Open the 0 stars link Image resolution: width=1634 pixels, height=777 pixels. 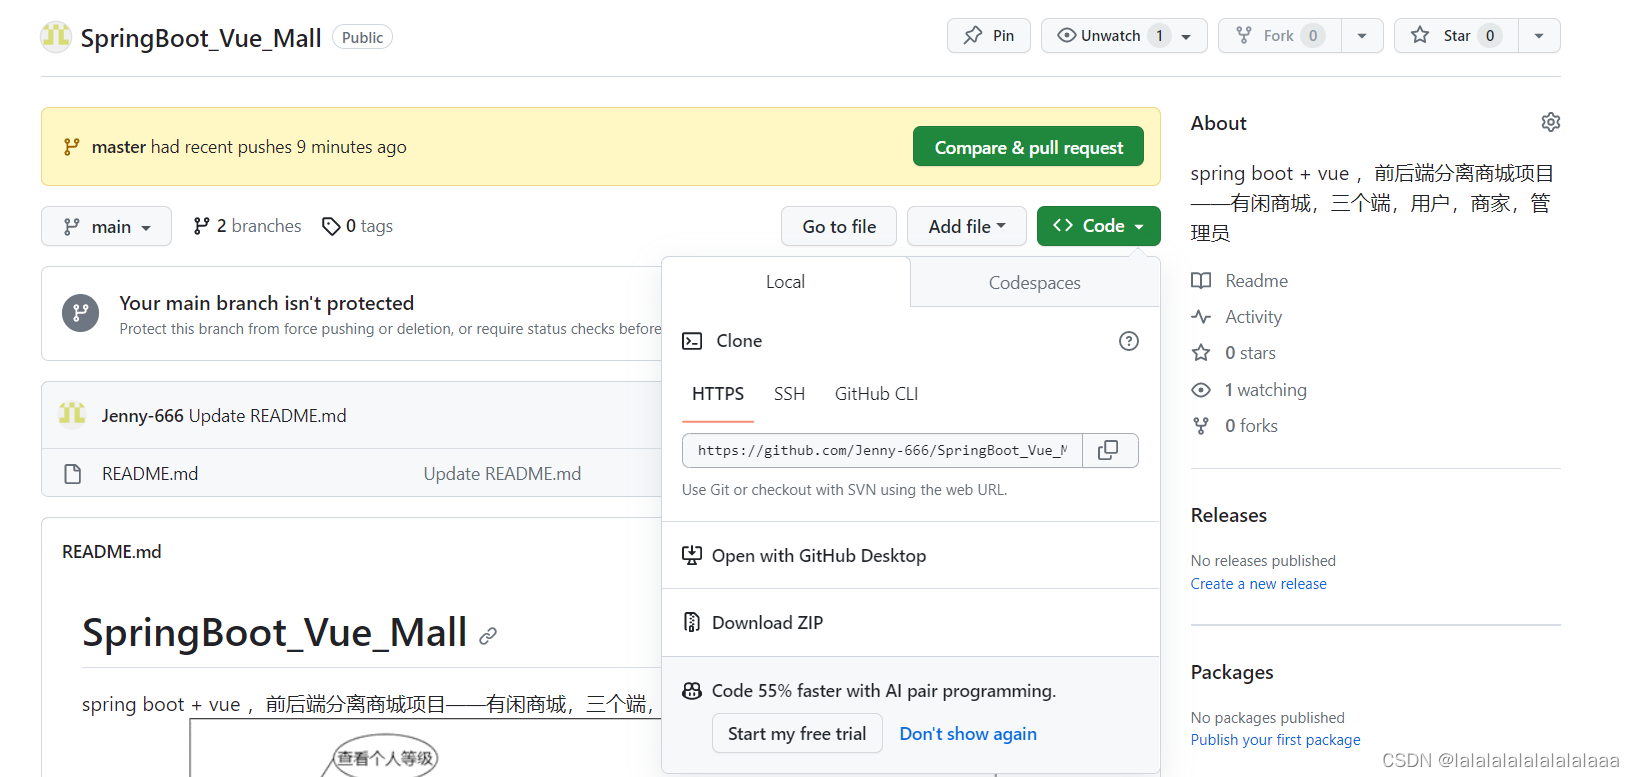1250,353
